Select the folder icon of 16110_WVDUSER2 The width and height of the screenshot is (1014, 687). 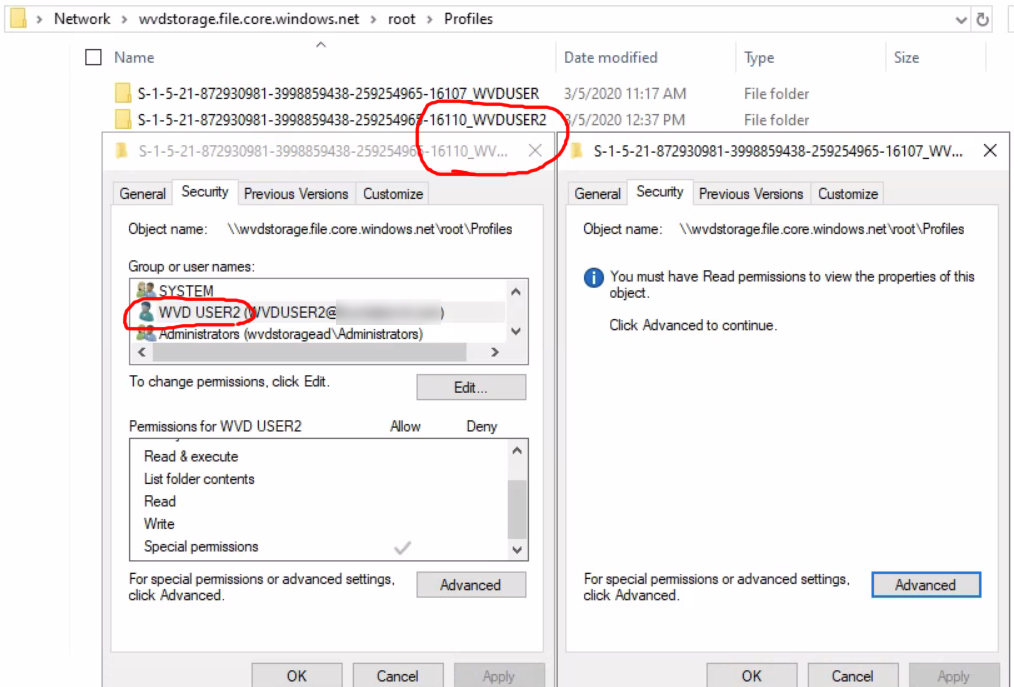point(123,120)
